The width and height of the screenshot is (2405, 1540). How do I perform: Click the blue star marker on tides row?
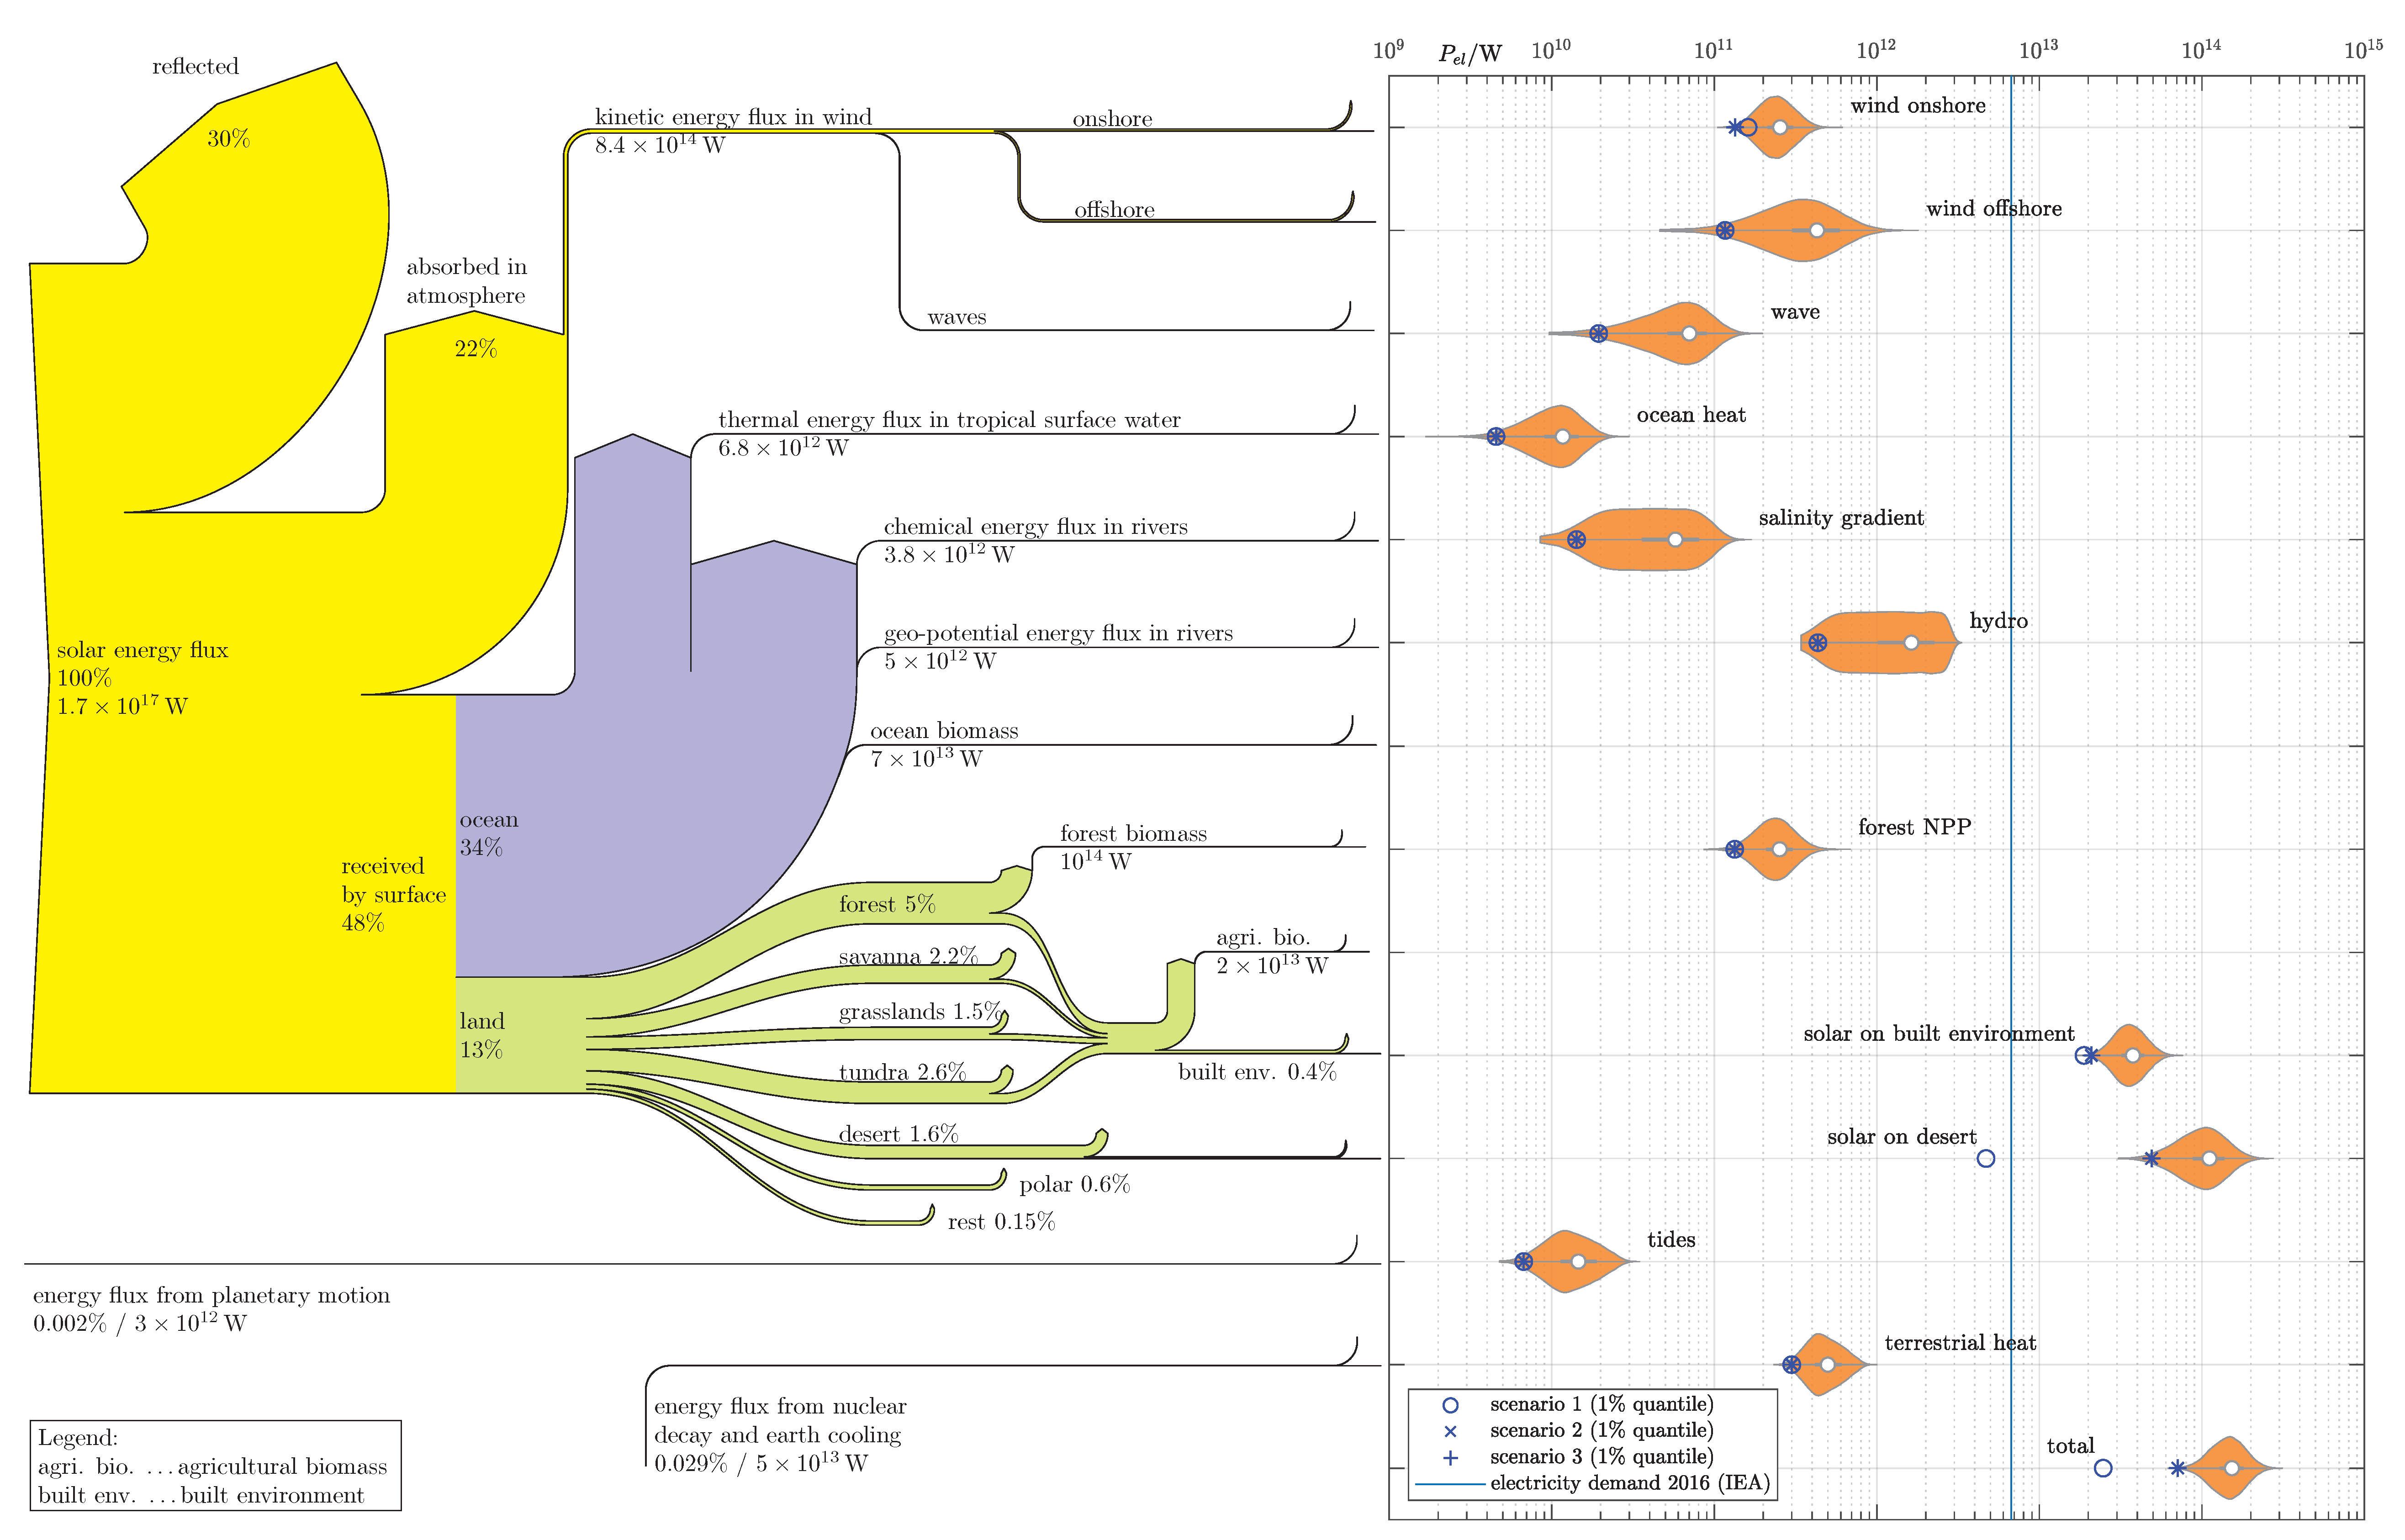[1523, 1262]
